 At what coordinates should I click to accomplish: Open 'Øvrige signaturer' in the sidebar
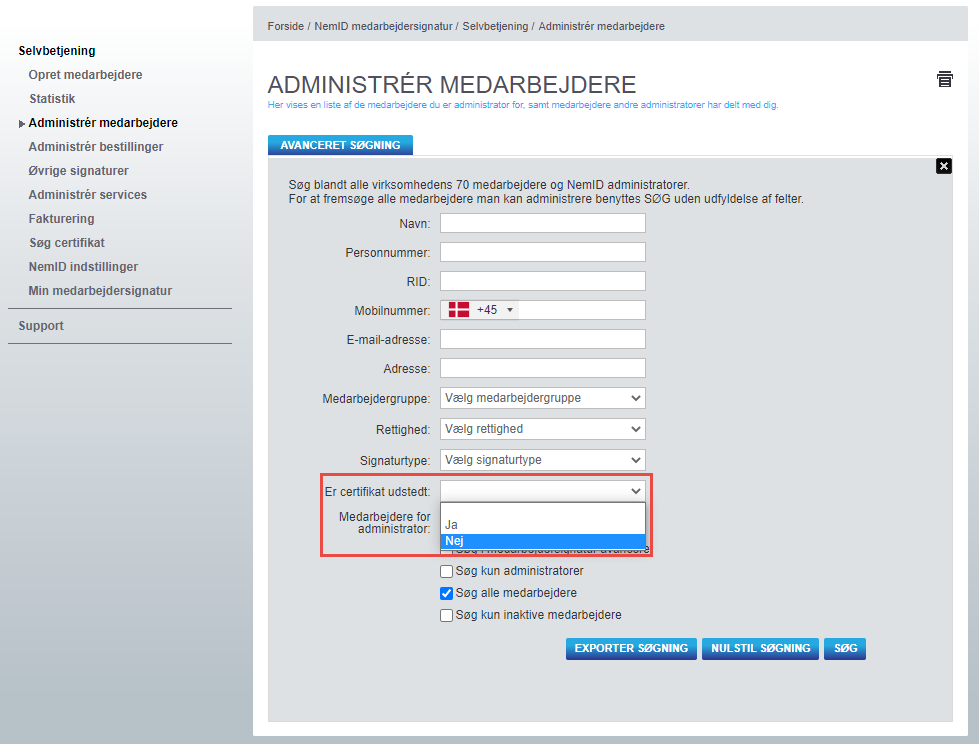click(79, 171)
